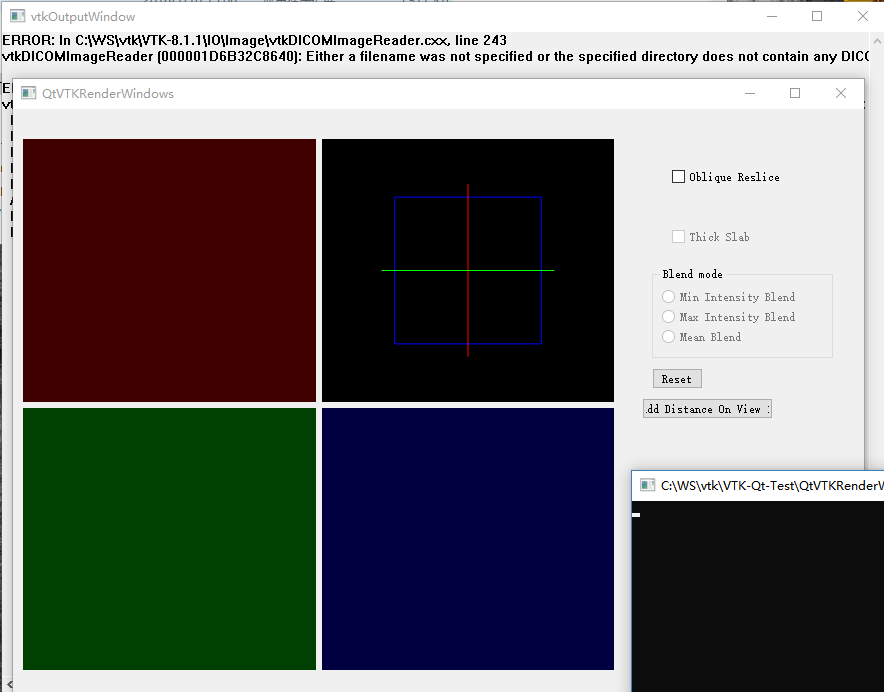Close the QtVTKRenderWindows window
Screen dimensions: 884x692
tap(841, 93)
